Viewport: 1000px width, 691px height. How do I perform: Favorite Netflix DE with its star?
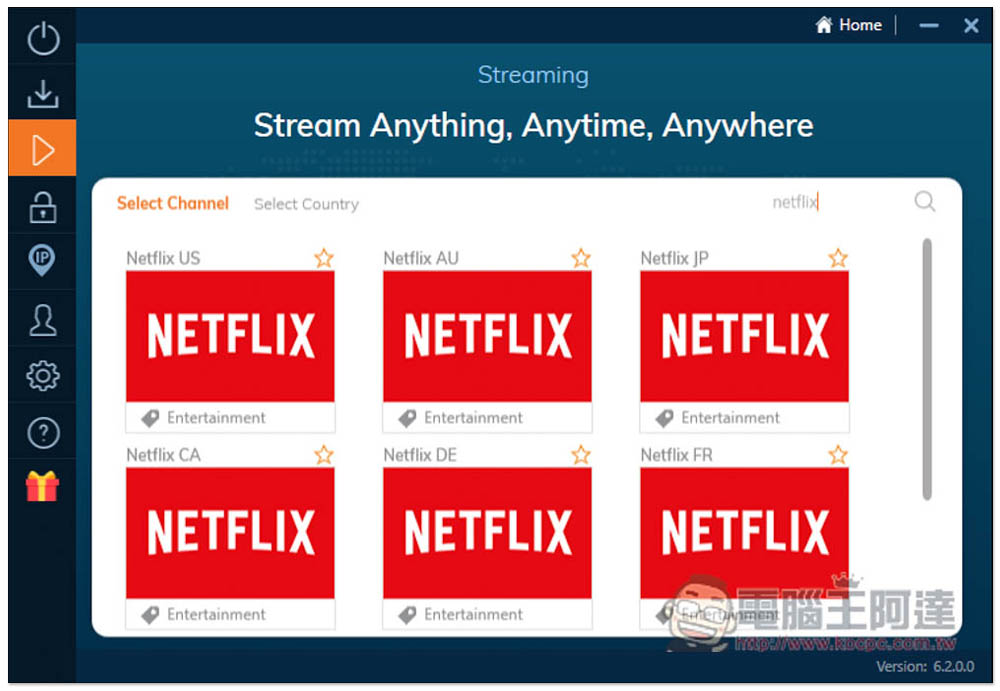point(581,454)
